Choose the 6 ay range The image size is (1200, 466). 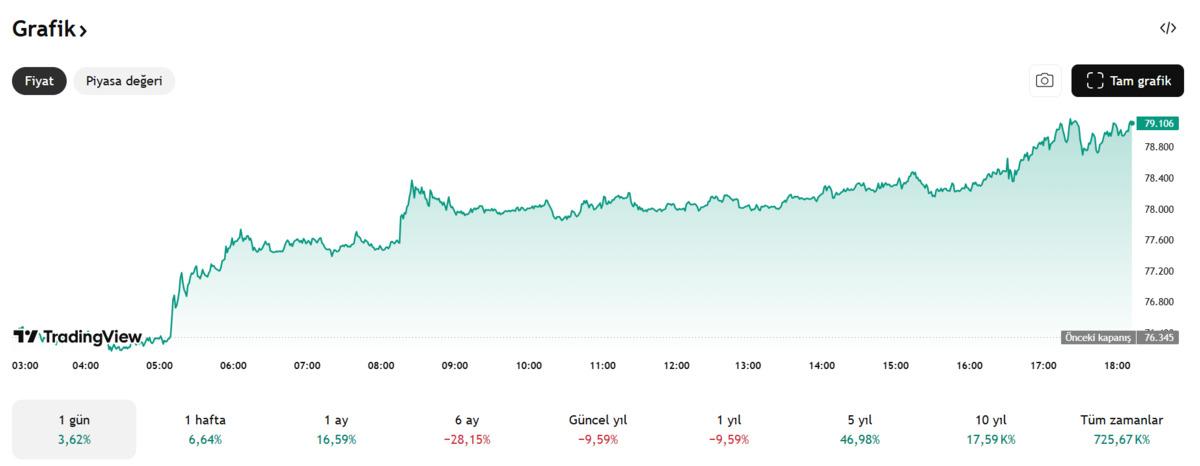point(467,429)
